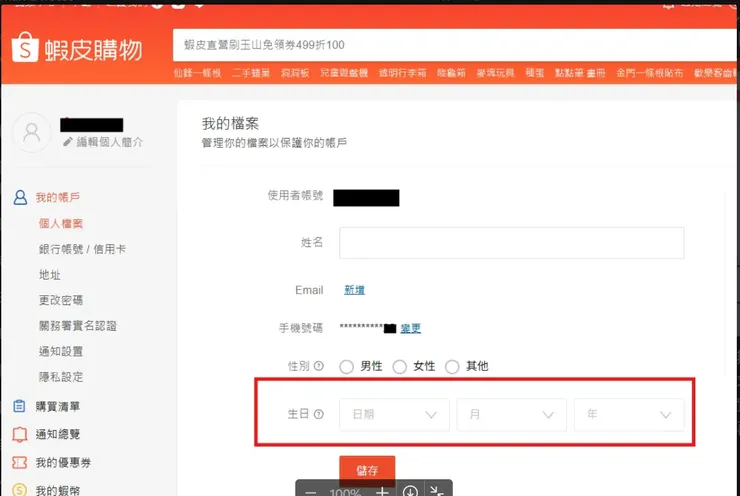Open the 地址 sidebar entry
Image resolution: width=740 pixels, height=496 pixels.
pyautogui.click(x=50, y=274)
